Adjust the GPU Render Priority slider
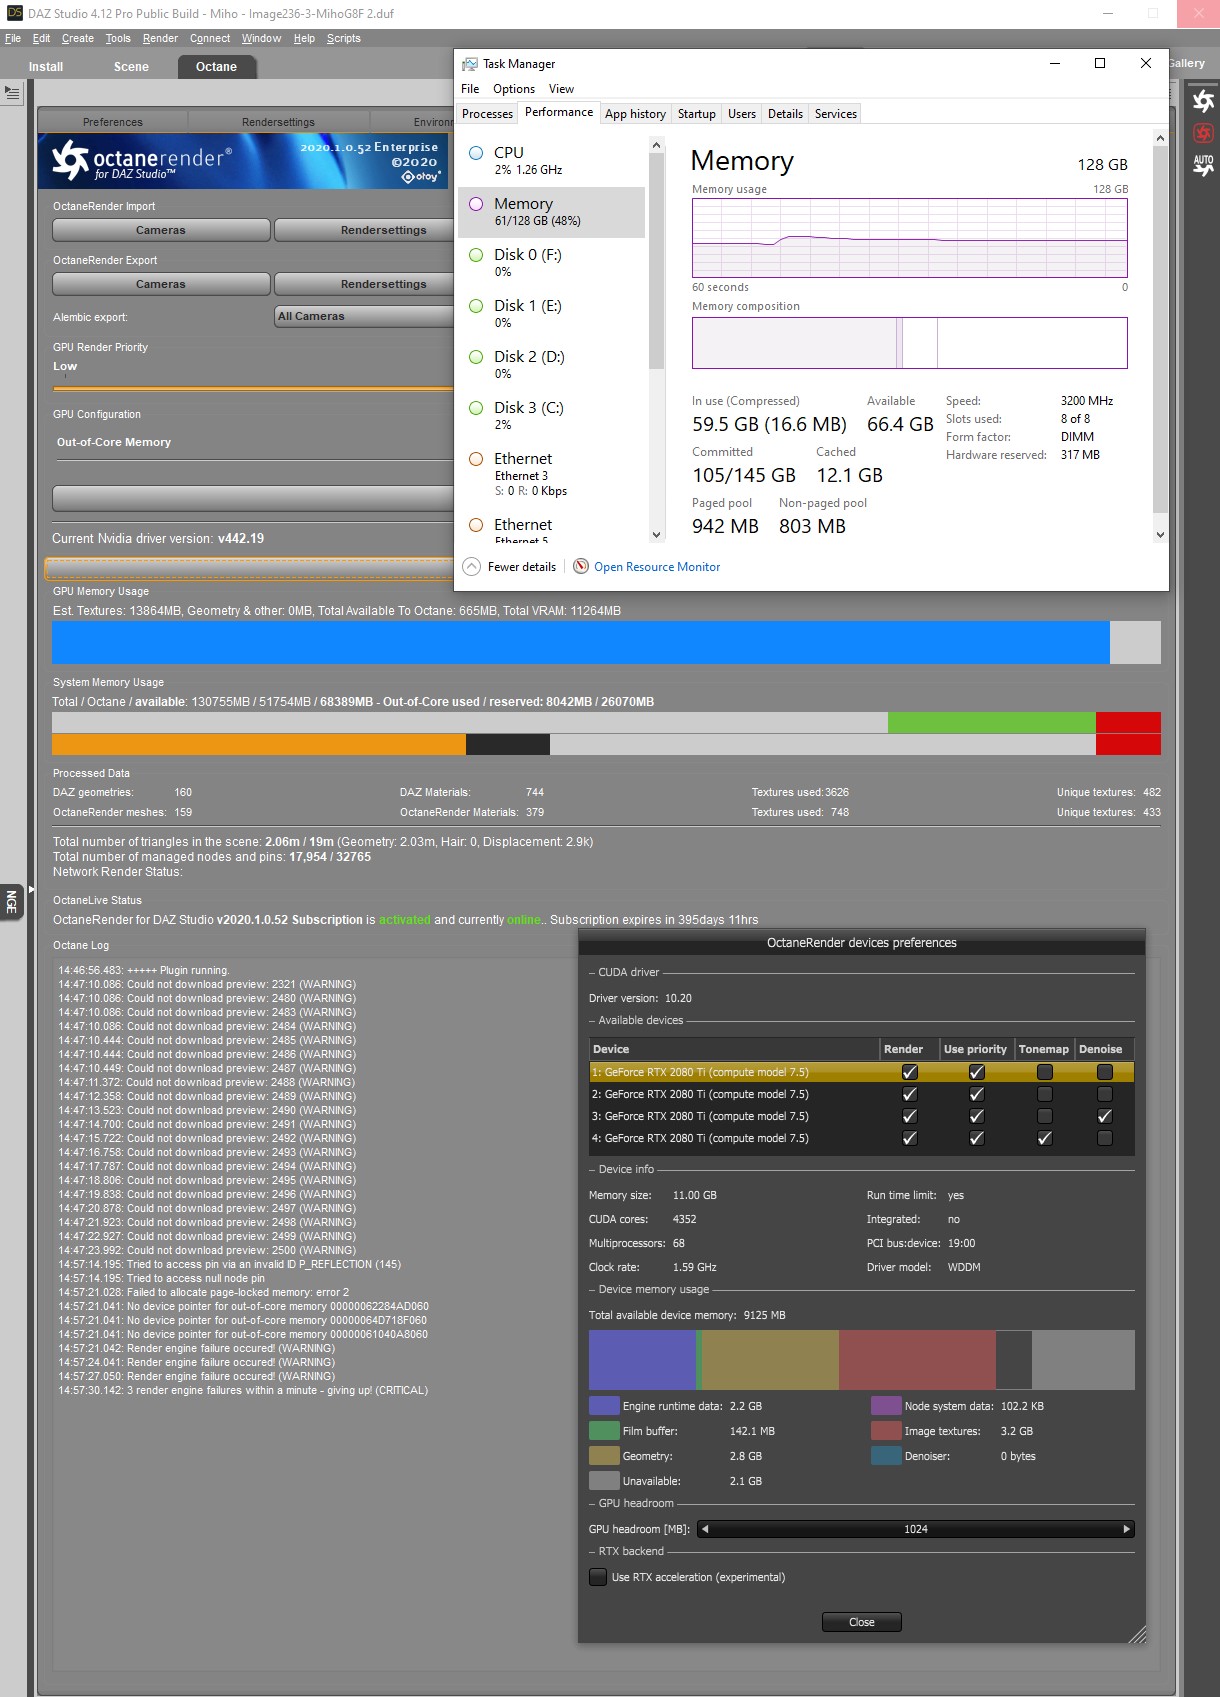1220x1697 pixels. (x=253, y=388)
